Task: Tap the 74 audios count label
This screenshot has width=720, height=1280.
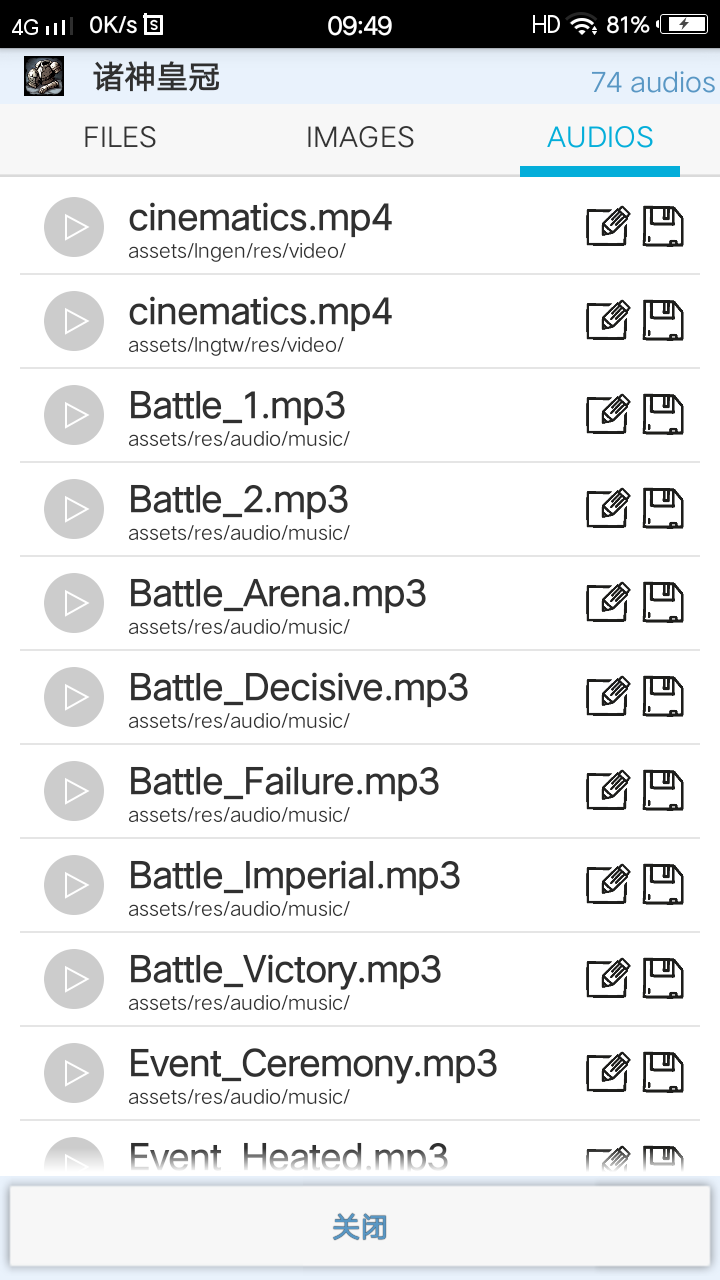Action: [x=652, y=82]
